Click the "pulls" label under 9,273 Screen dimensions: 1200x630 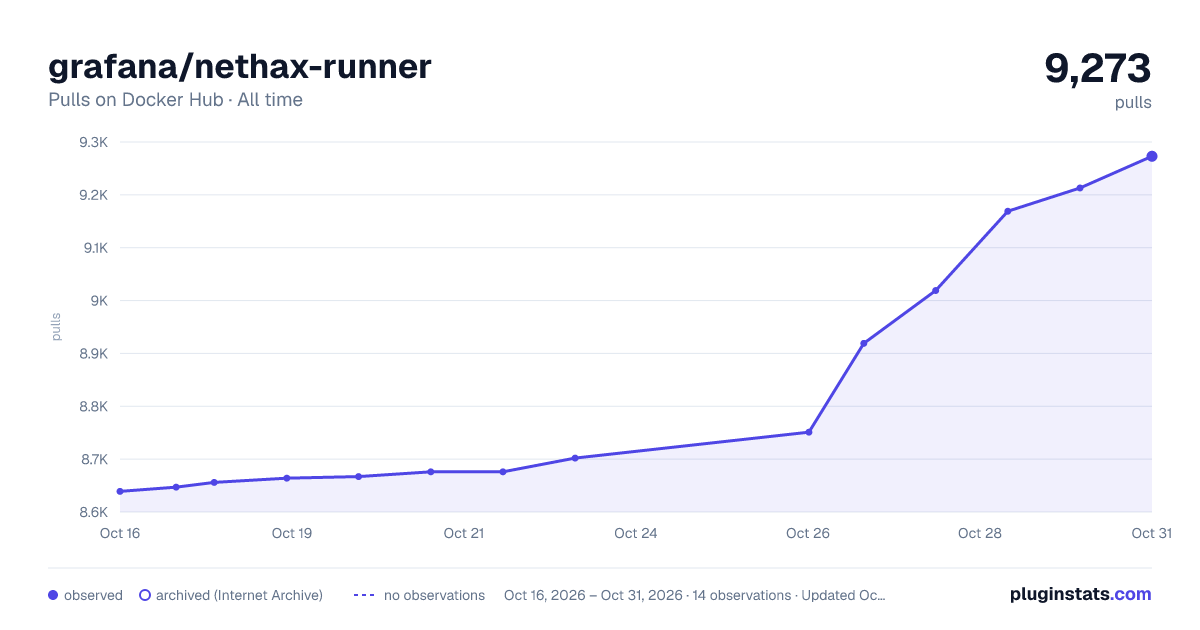click(1133, 102)
